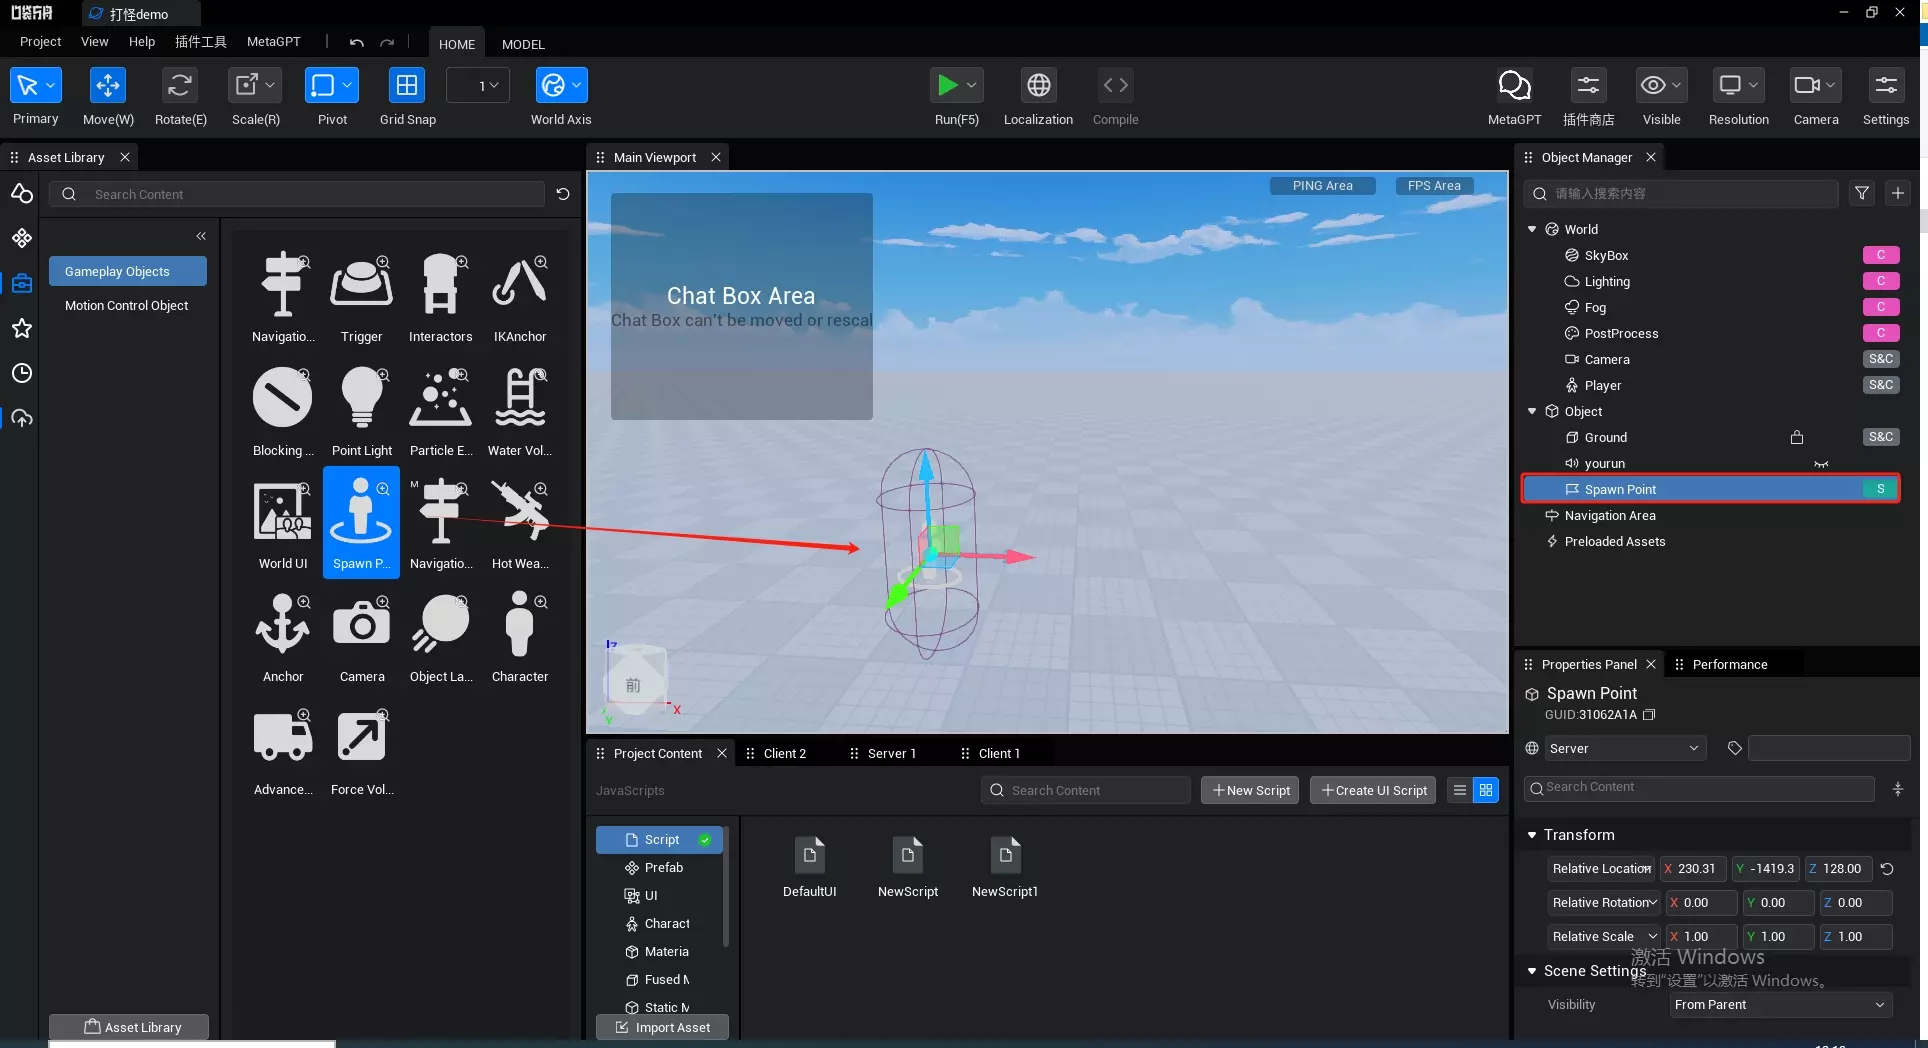Select Motion Control Object category
The image size is (1928, 1048).
click(128, 305)
